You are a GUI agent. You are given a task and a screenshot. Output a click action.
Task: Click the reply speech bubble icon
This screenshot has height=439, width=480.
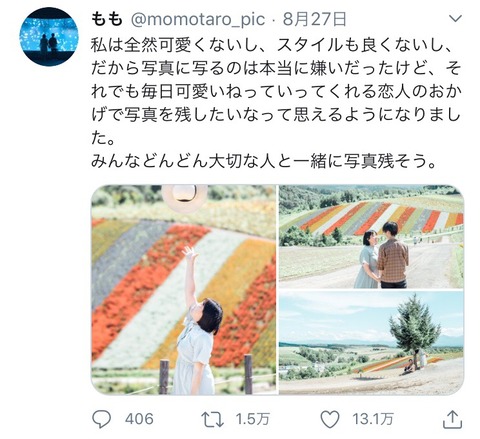pos(101,419)
